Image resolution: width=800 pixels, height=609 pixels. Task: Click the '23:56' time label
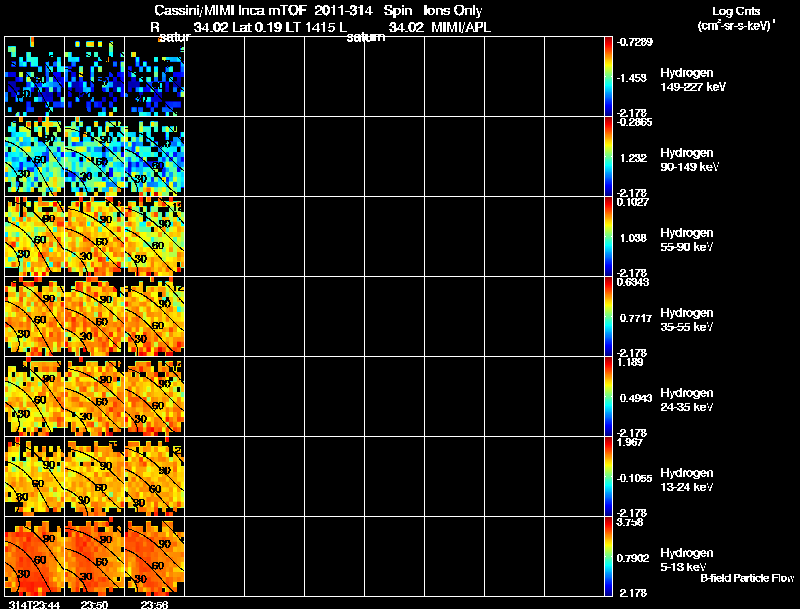coord(154,604)
